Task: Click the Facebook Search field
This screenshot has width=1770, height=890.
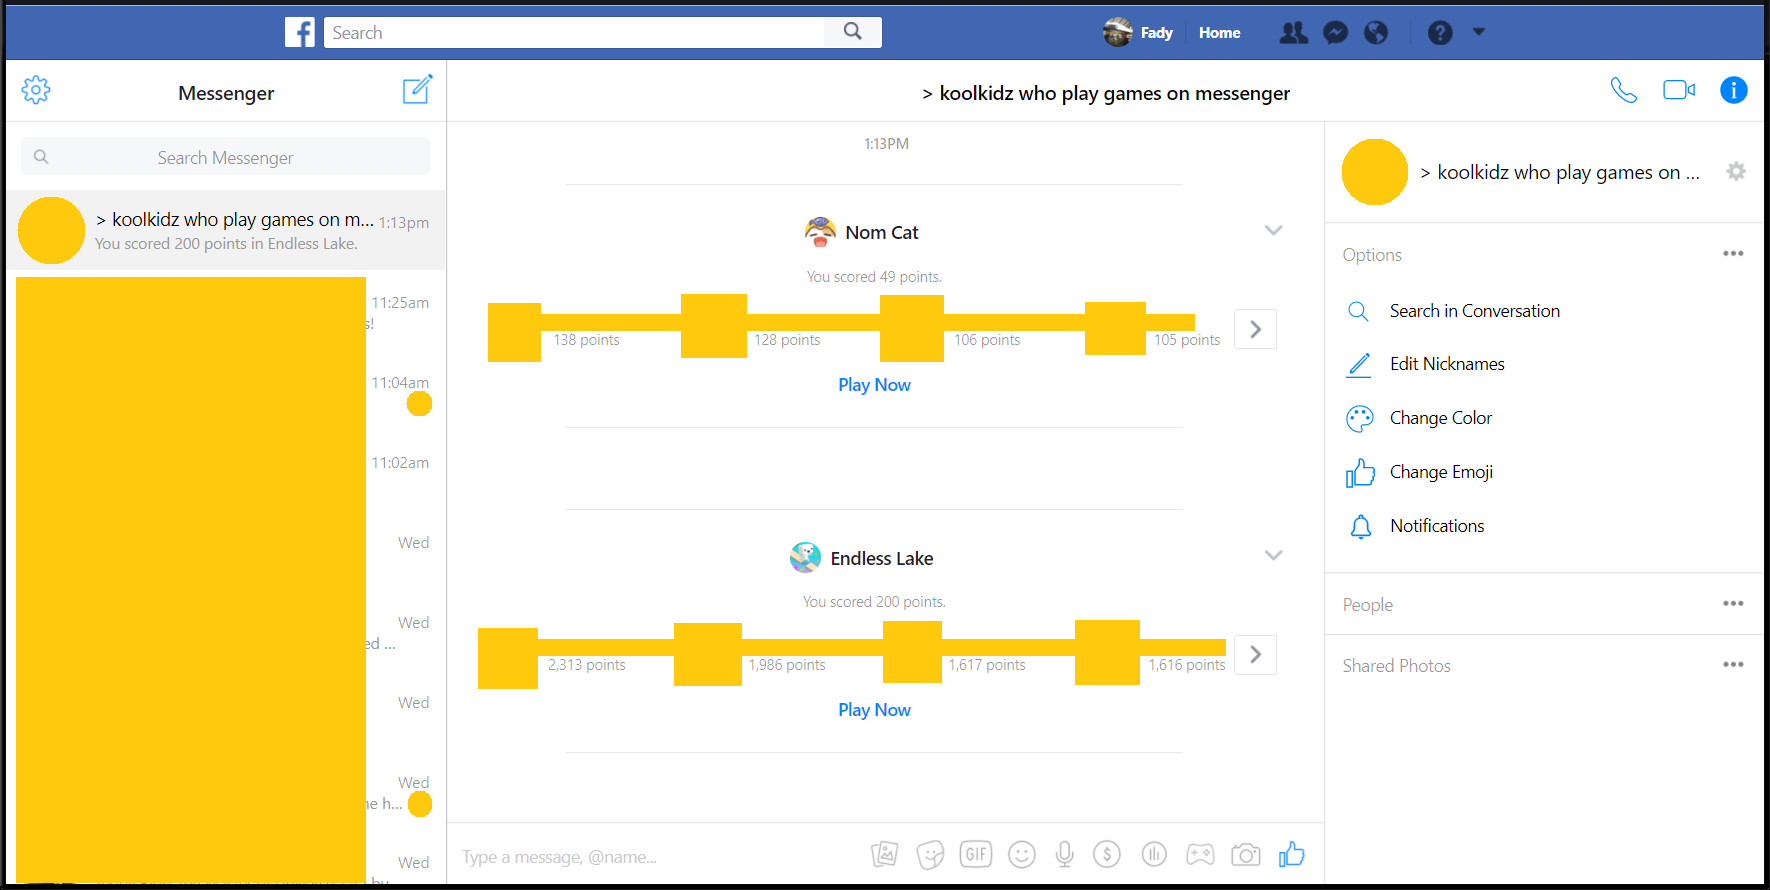Action: [x=575, y=32]
